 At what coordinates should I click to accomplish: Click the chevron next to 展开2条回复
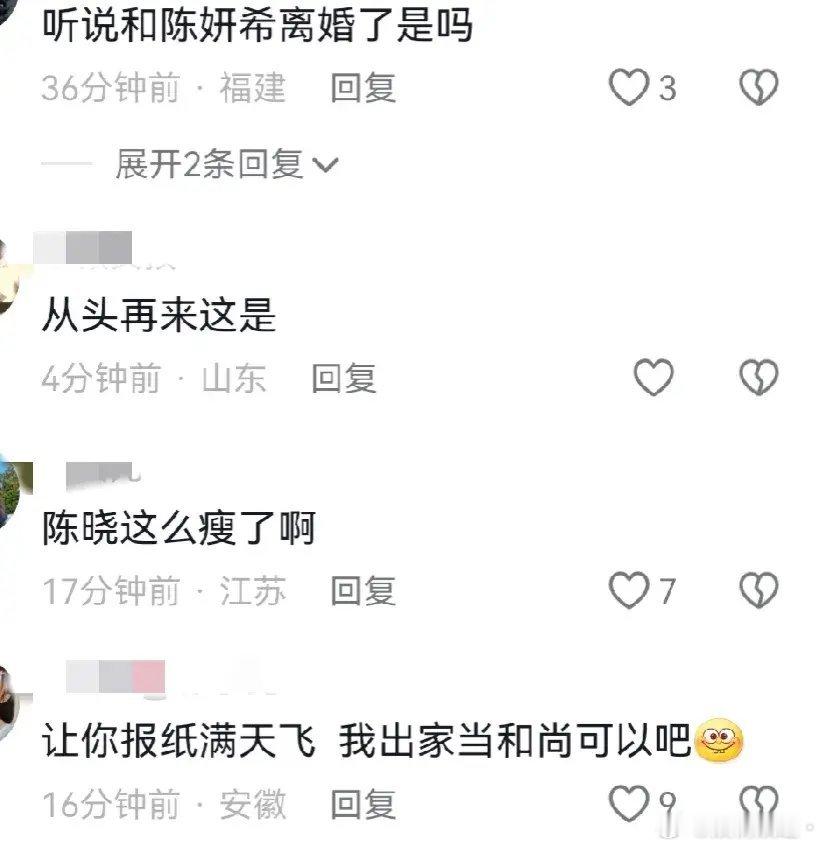tap(326, 165)
